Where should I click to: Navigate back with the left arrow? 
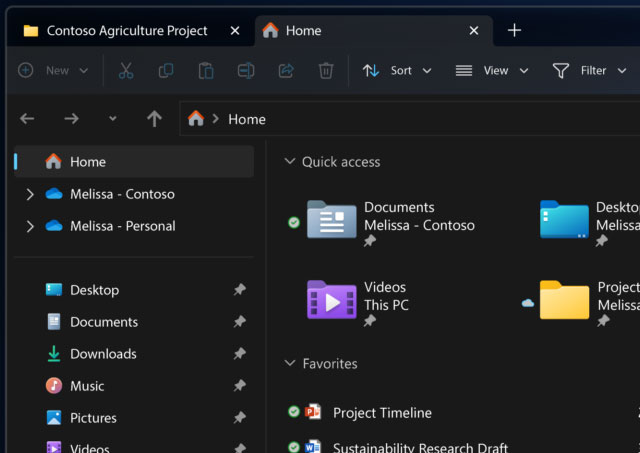point(27,119)
